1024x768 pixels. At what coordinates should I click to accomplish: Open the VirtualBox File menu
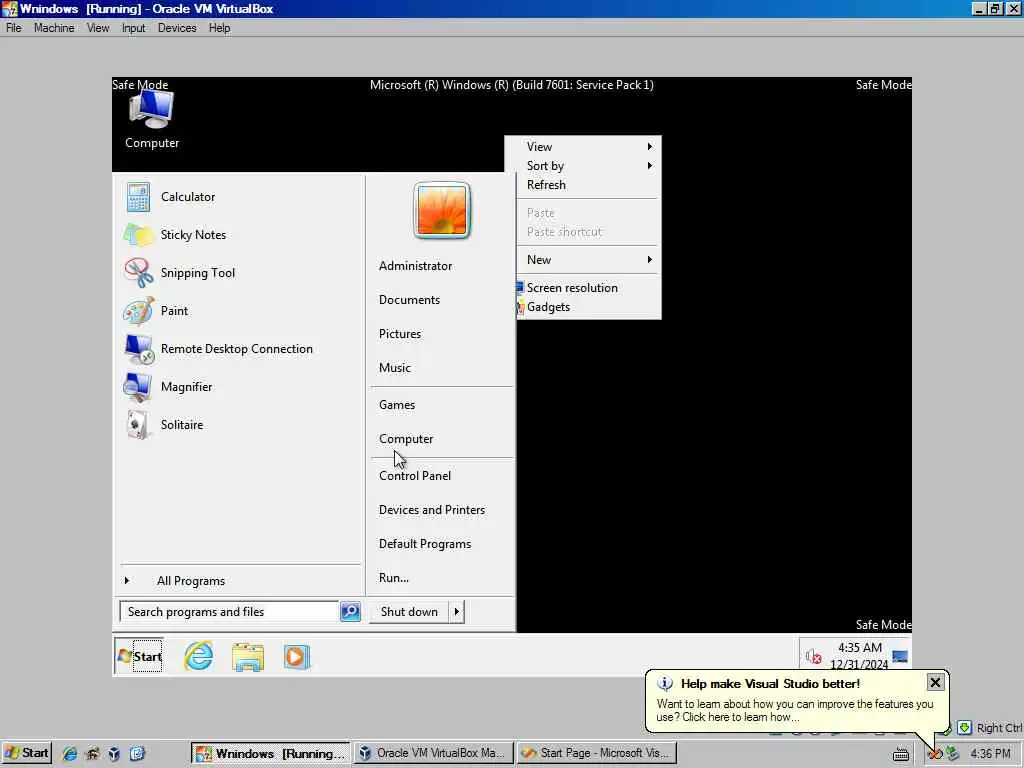14,28
